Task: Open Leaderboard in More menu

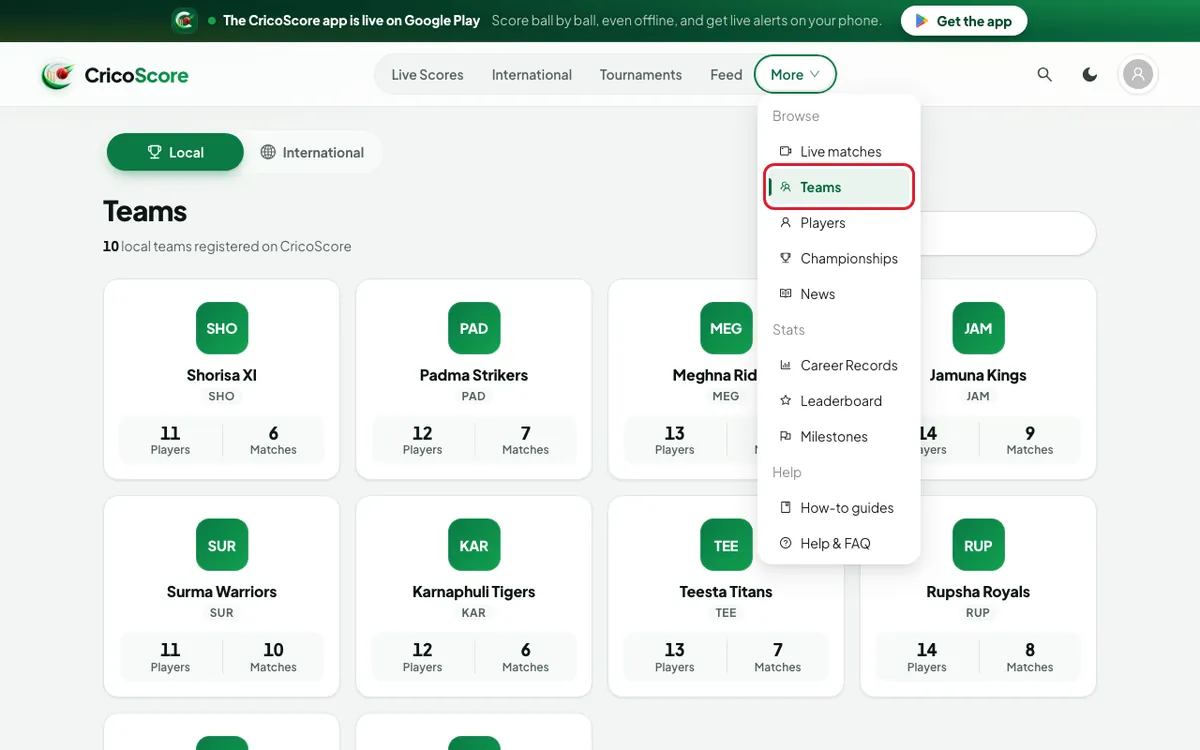Action: pos(839,401)
